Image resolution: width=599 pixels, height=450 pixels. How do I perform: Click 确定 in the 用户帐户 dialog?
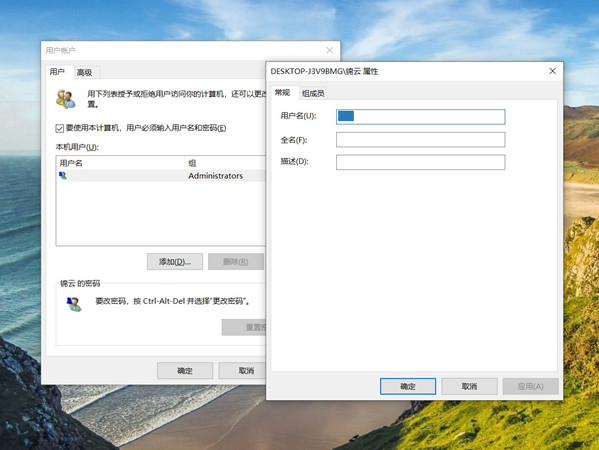185,371
